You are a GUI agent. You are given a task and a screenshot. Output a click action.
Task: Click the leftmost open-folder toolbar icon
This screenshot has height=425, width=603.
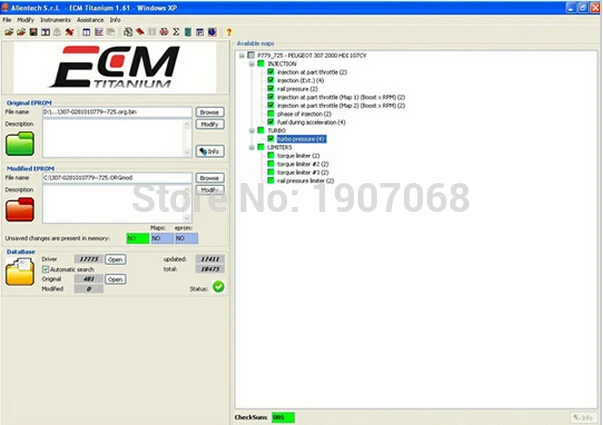click(8, 32)
